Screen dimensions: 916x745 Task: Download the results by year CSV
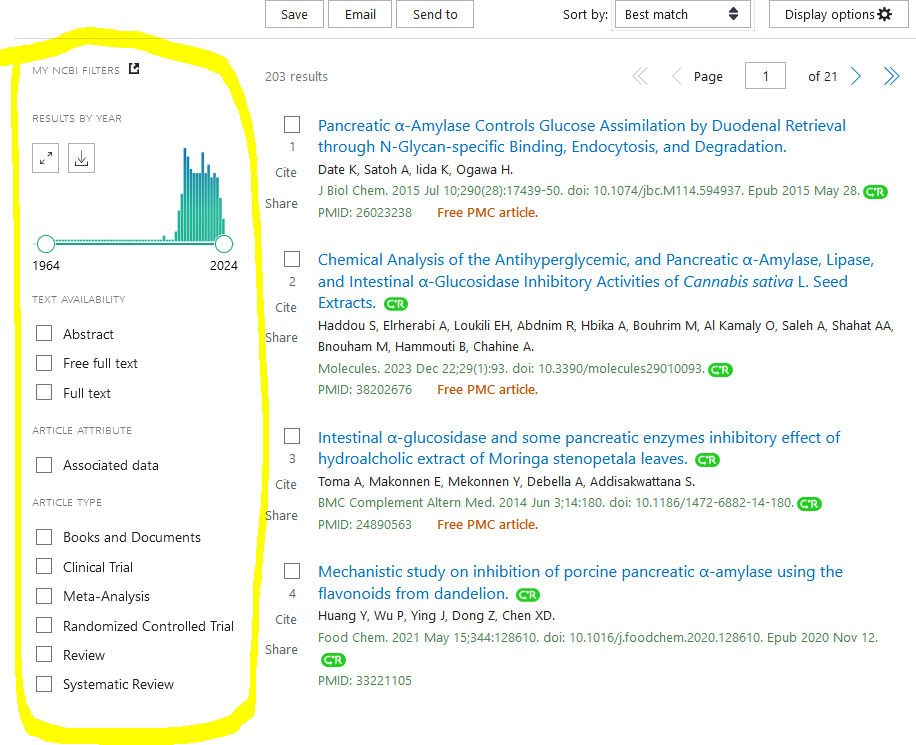point(81,158)
